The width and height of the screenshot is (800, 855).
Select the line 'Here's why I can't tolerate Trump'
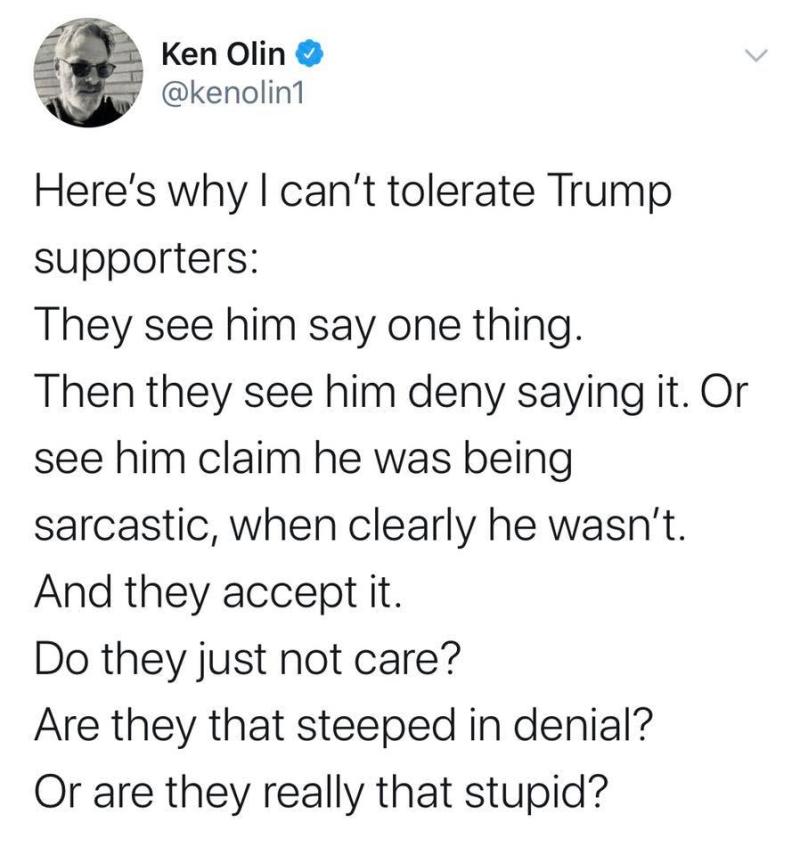(353, 193)
